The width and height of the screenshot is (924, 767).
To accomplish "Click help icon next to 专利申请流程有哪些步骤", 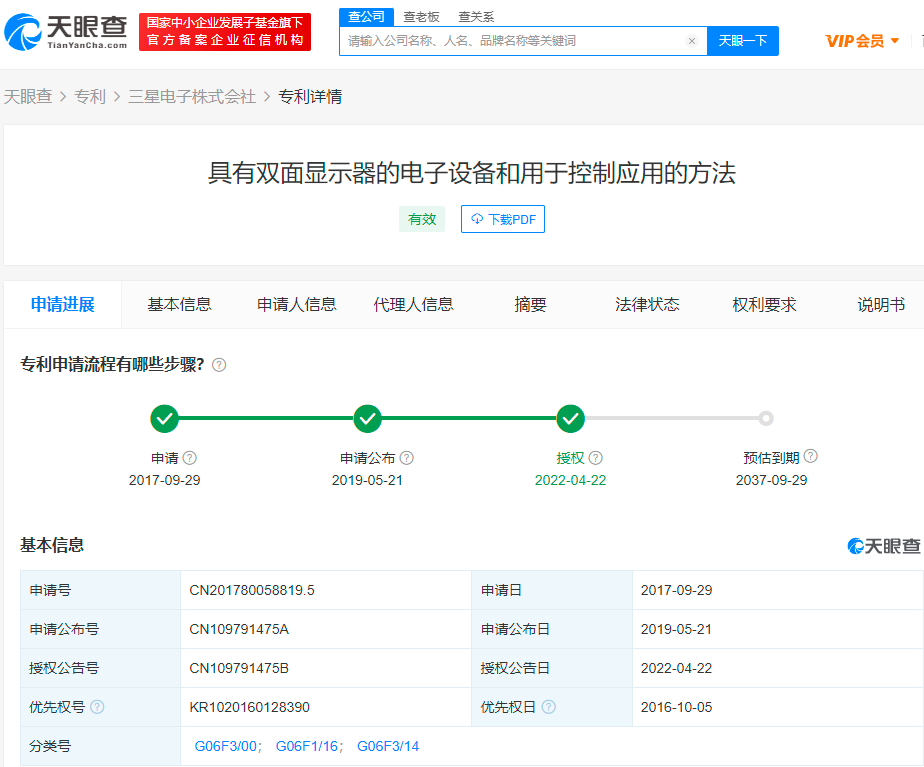I will 219,365.
